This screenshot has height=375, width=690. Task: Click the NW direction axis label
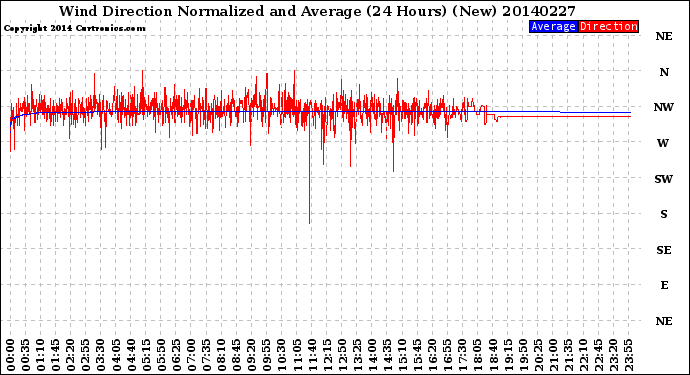click(x=664, y=107)
